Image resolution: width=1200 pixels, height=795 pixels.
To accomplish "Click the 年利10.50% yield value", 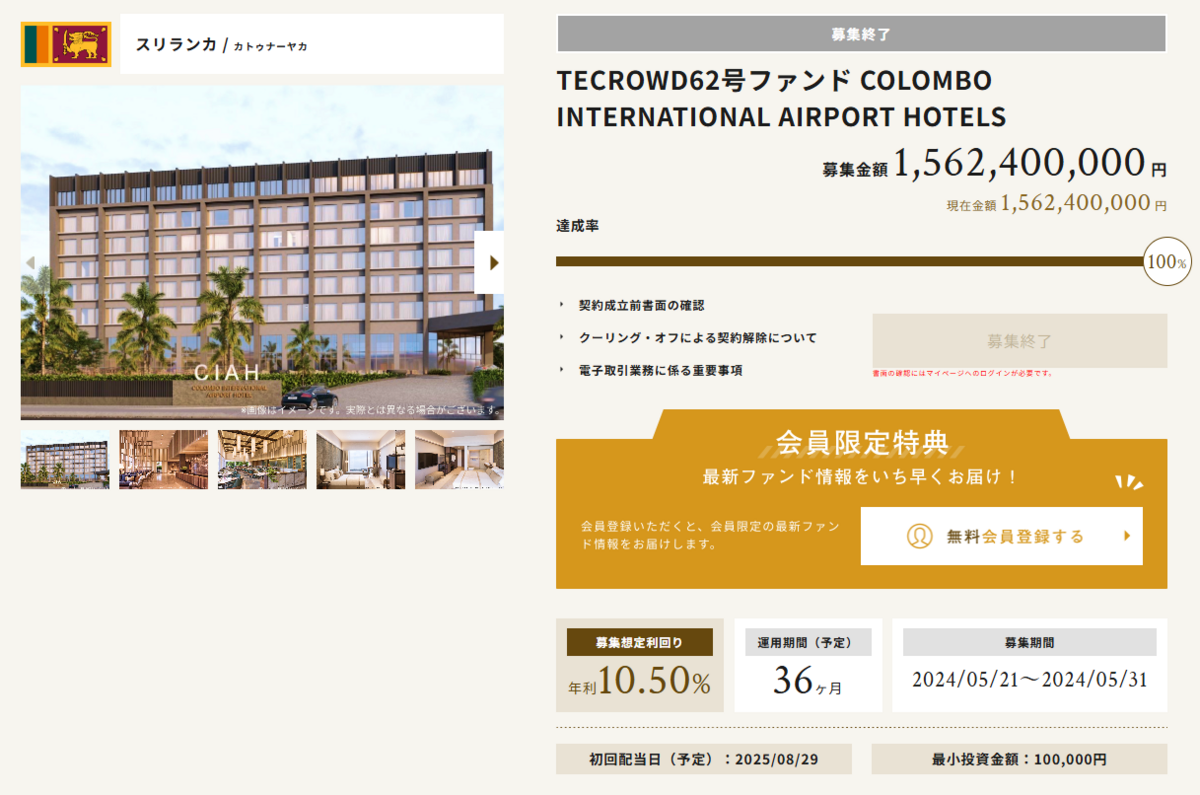I will (640, 681).
